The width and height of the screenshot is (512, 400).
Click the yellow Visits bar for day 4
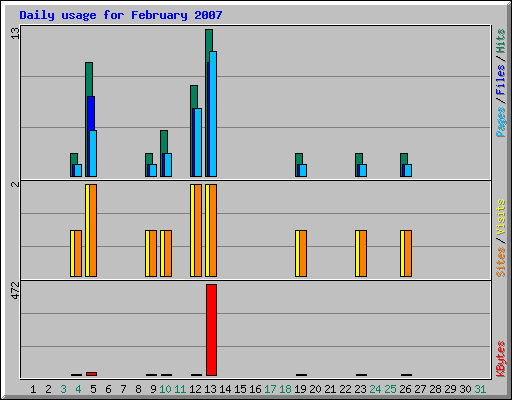[x=72, y=253]
